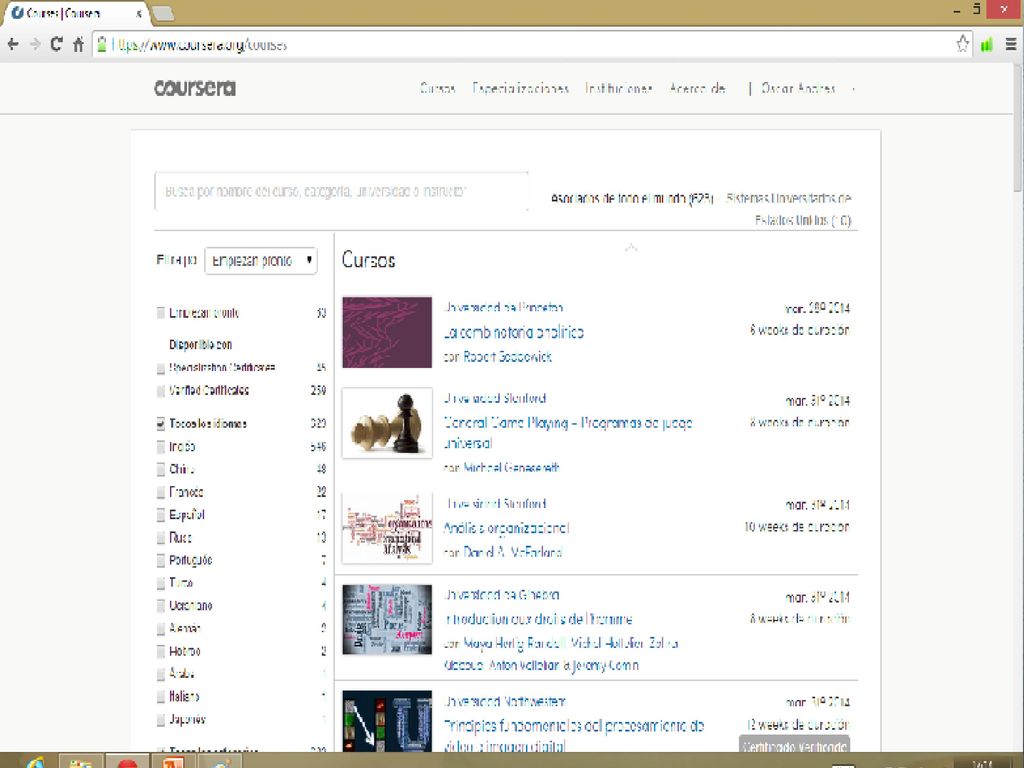Enable the Portugués language filter
1024x768 pixels.
[161, 560]
